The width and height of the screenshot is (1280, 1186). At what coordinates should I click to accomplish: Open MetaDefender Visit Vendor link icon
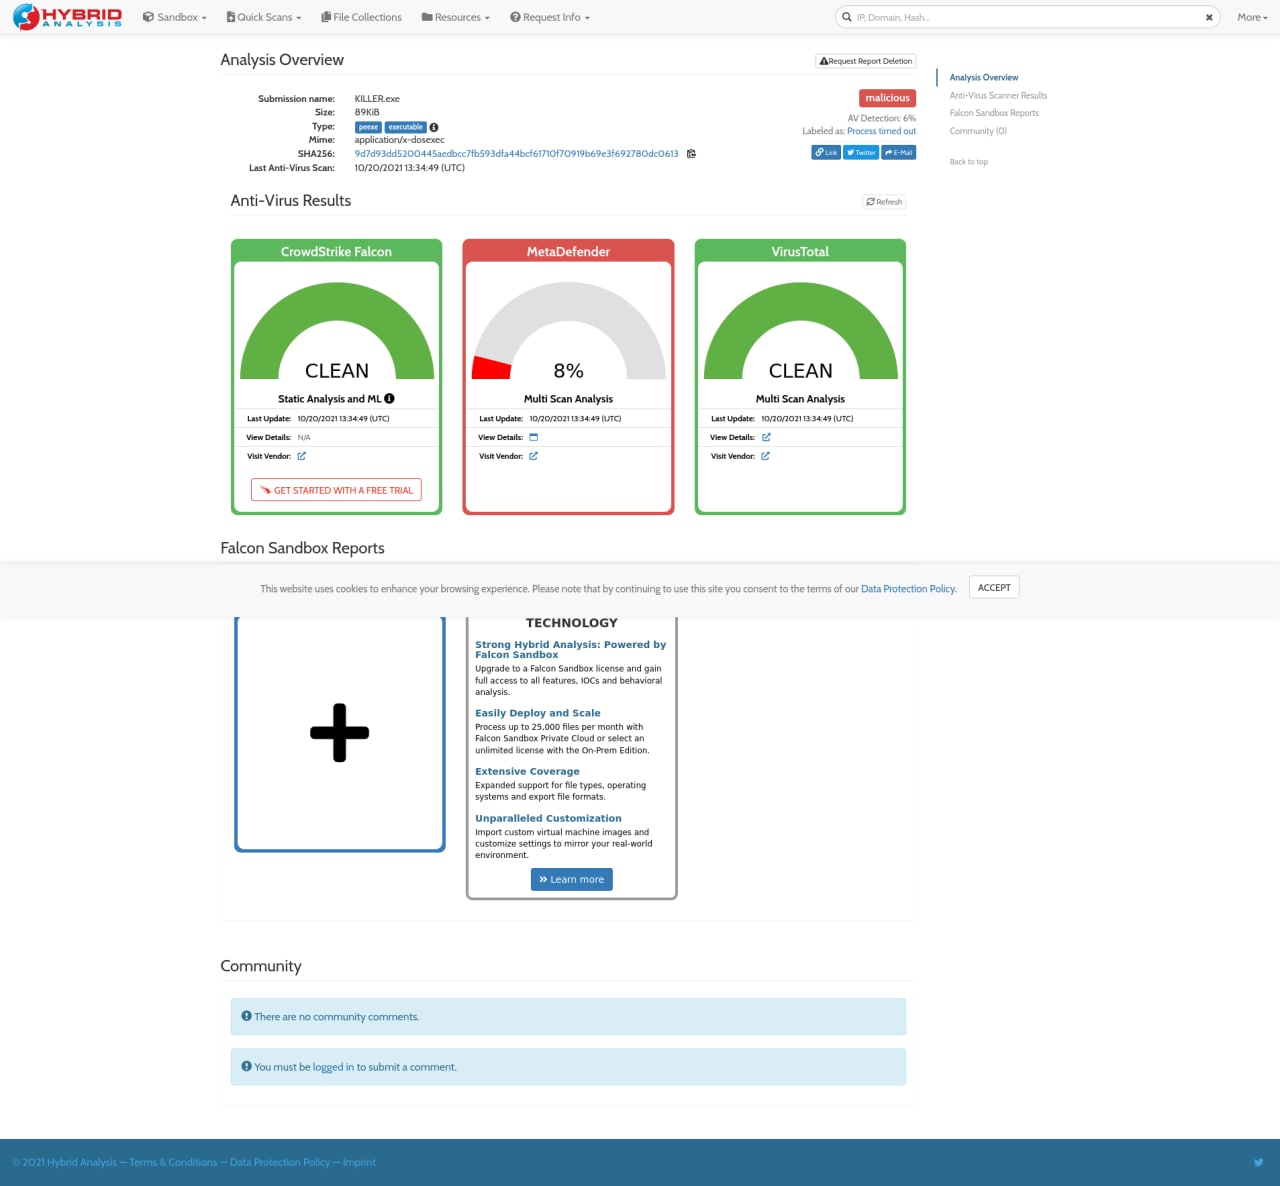pyautogui.click(x=533, y=456)
